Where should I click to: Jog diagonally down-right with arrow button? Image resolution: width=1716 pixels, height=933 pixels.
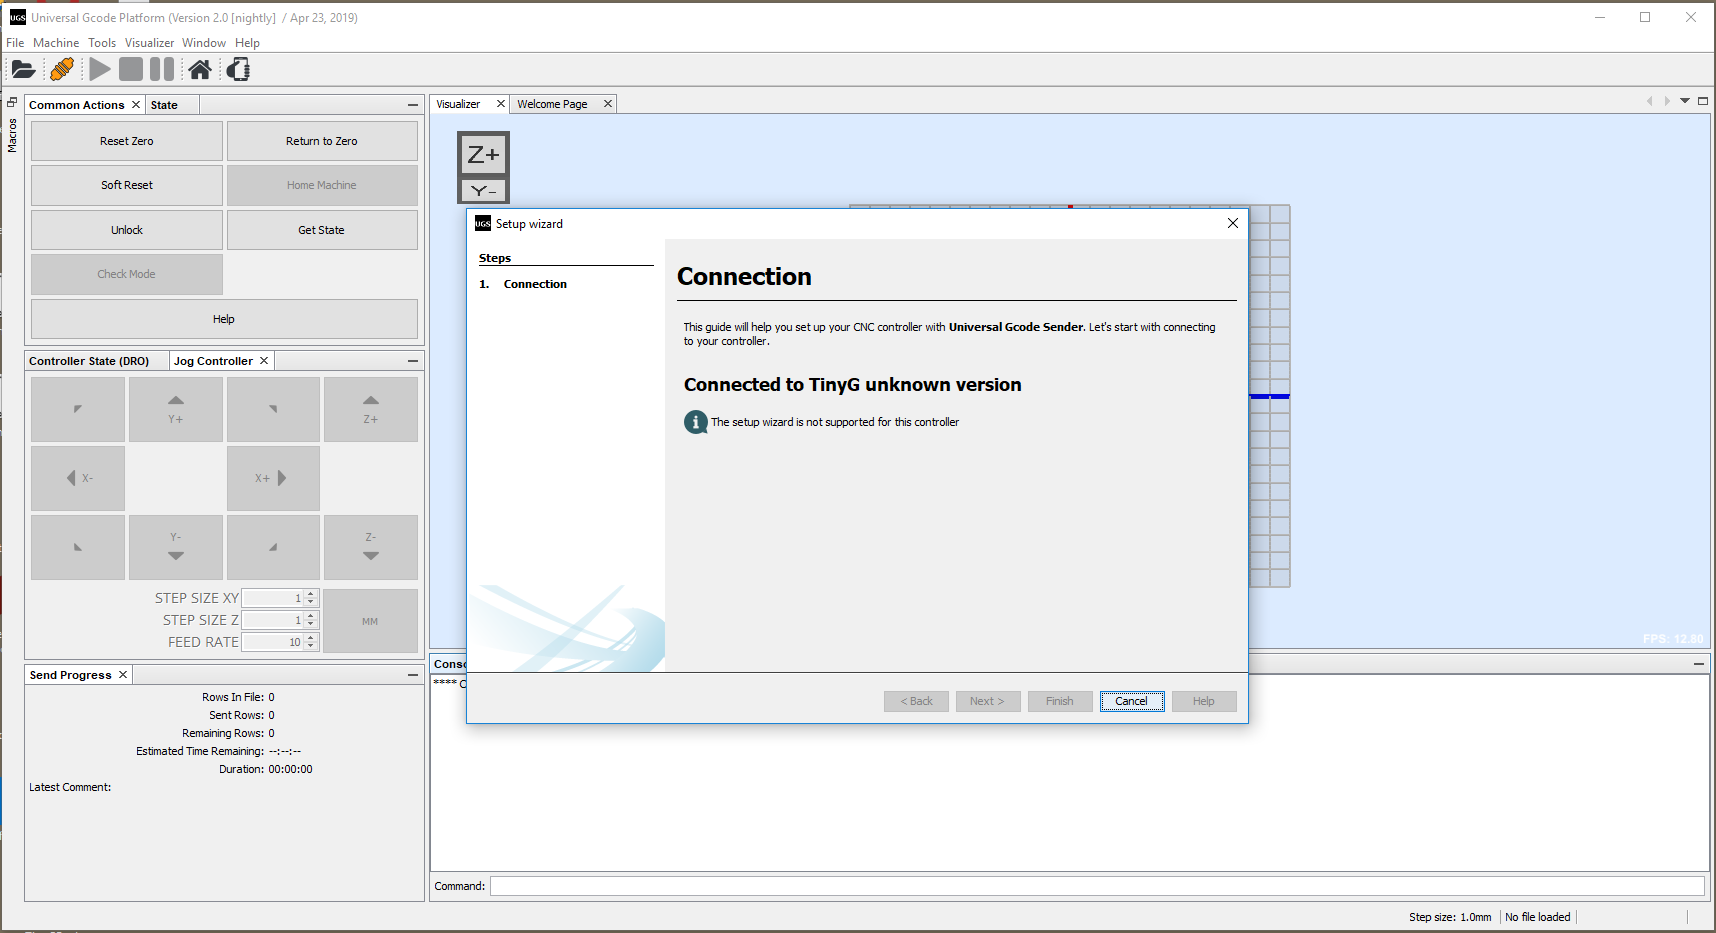[x=273, y=547]
